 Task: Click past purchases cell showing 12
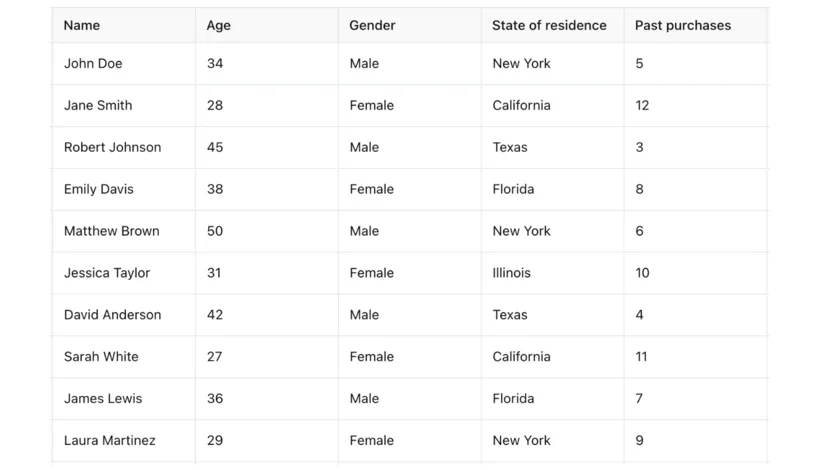[642, 105]
